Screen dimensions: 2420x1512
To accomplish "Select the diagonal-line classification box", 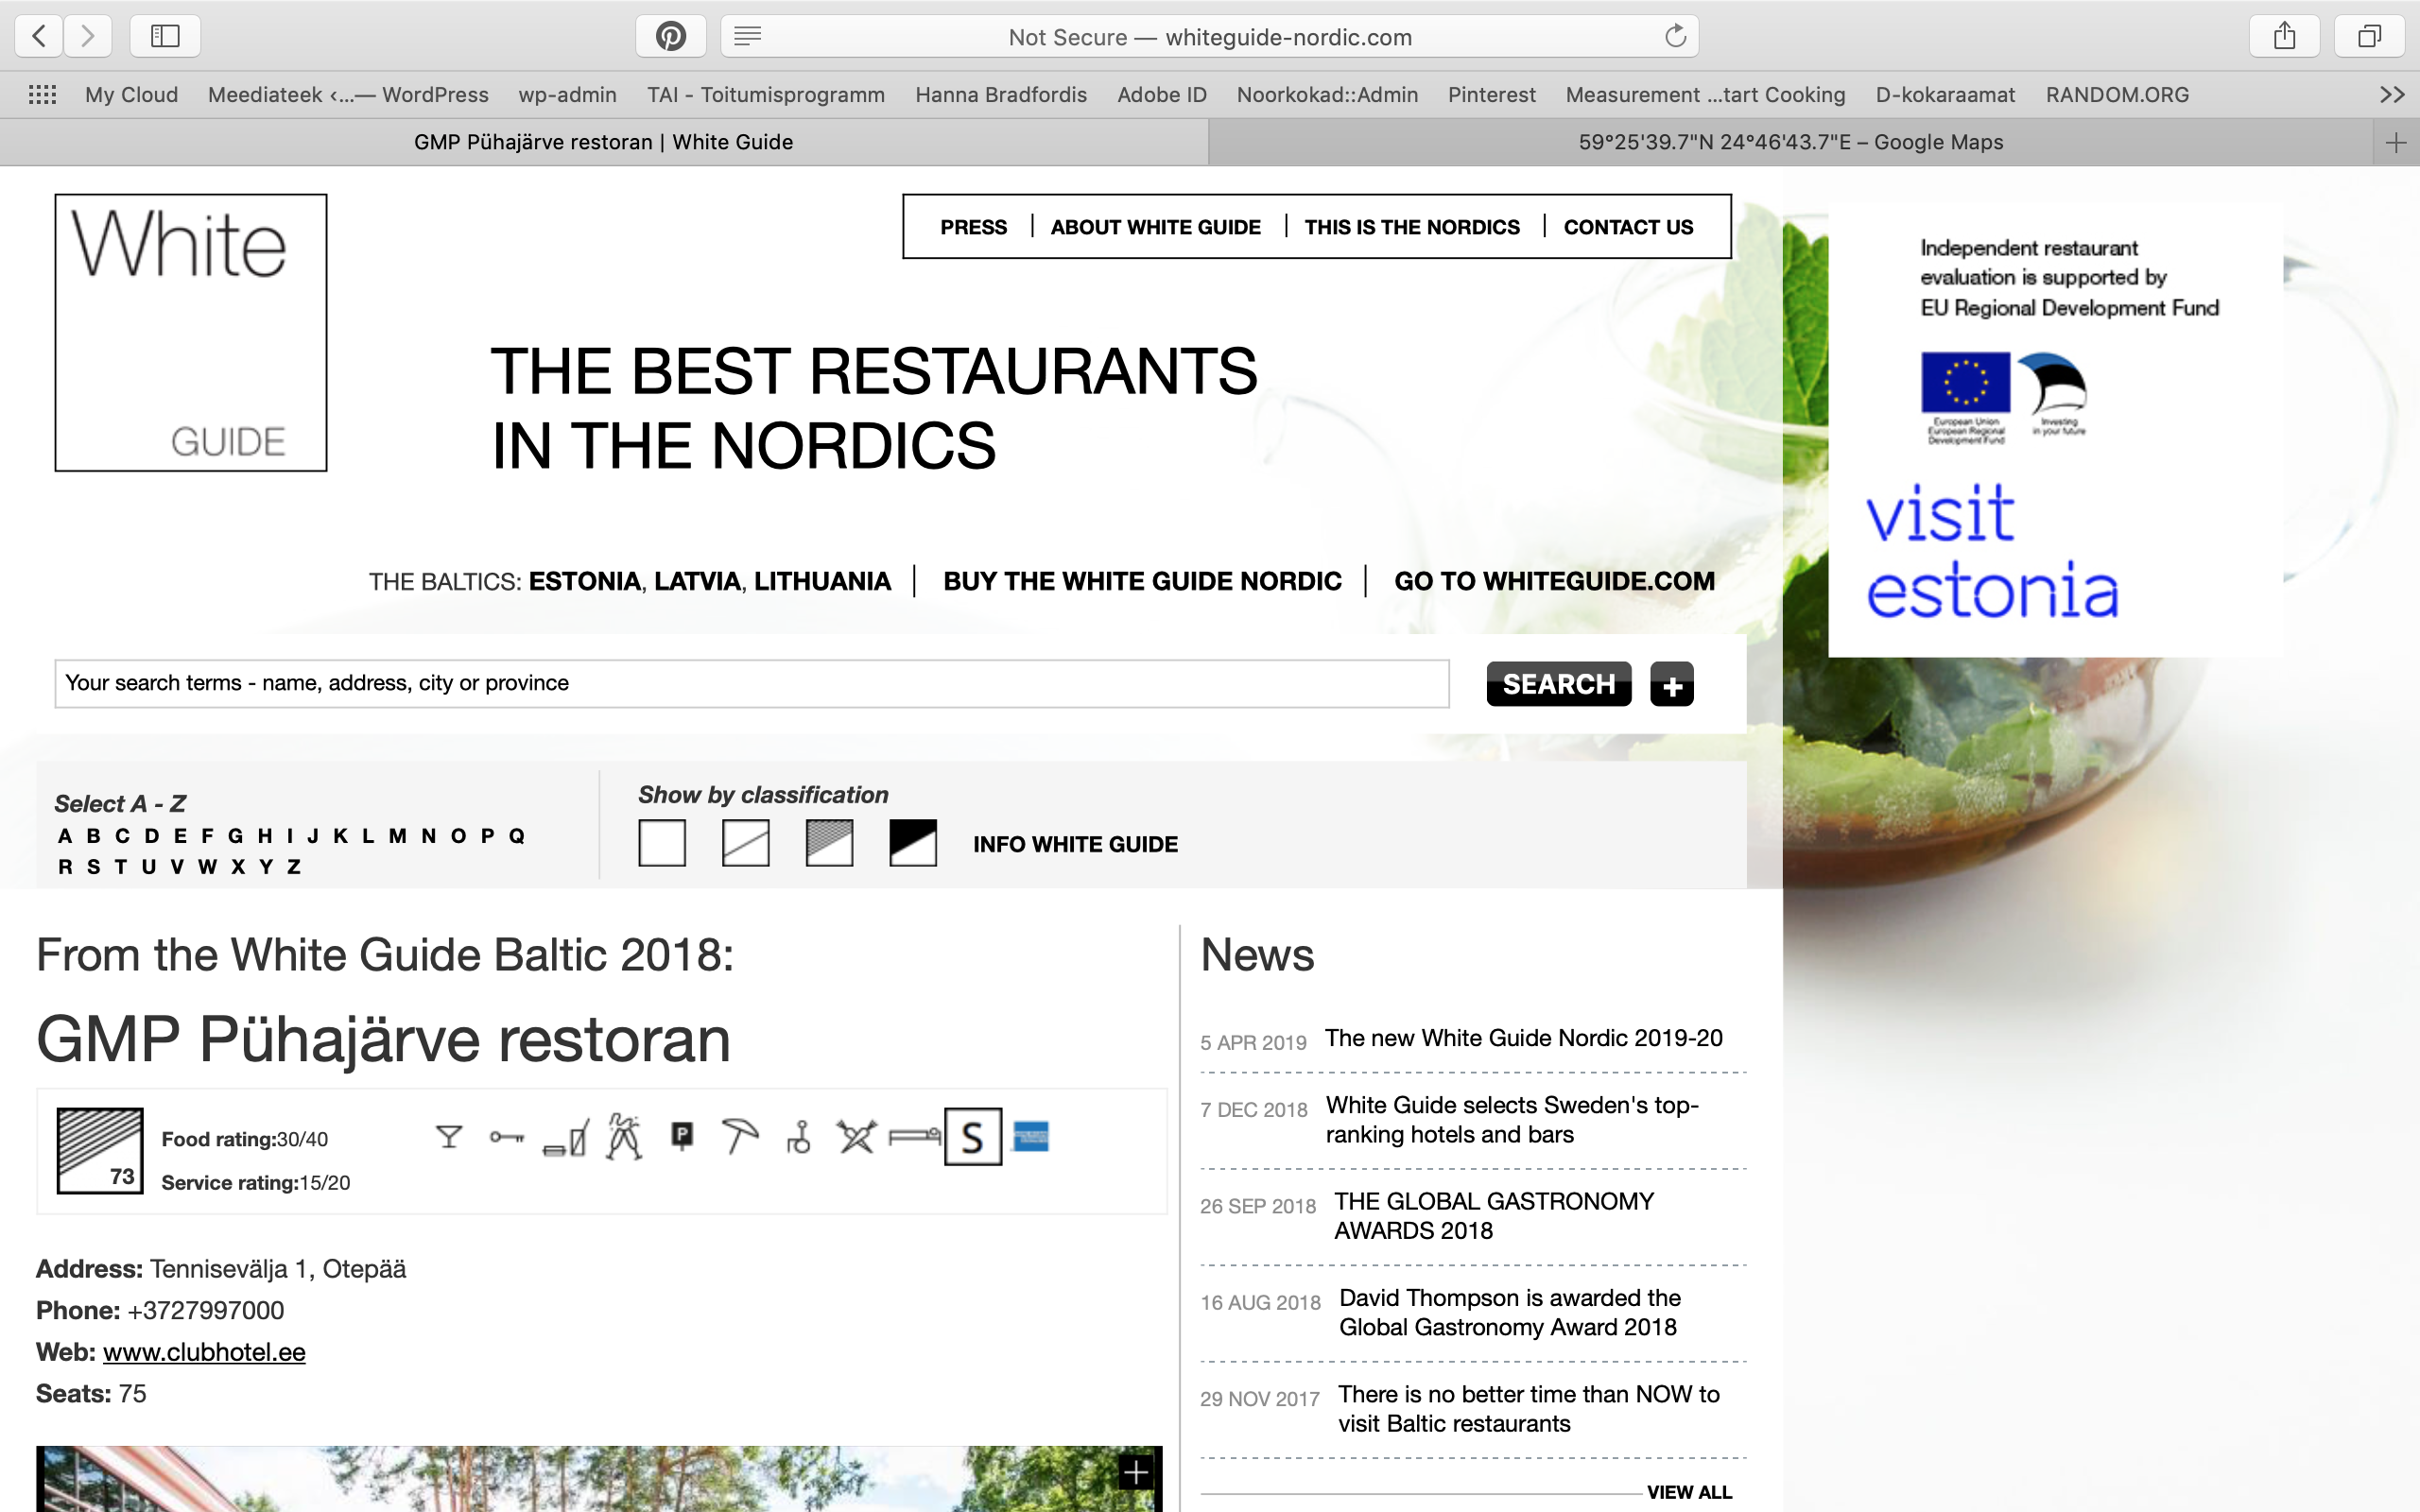I will tap(746, 843).
